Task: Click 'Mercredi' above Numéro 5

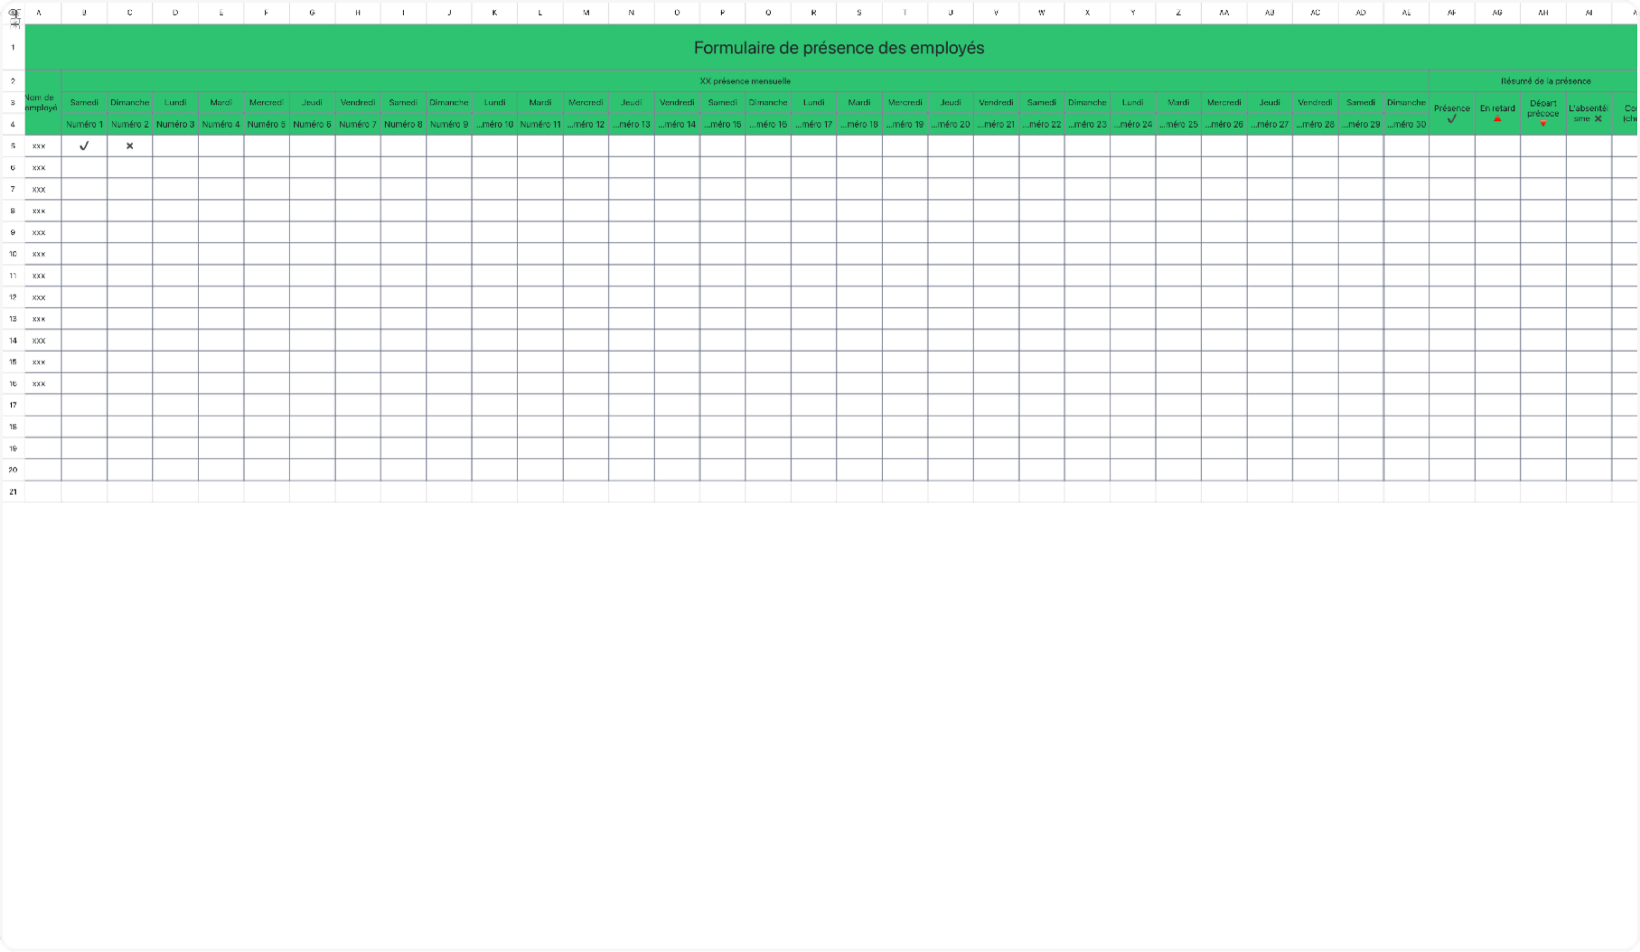Action: coord(266,102)
